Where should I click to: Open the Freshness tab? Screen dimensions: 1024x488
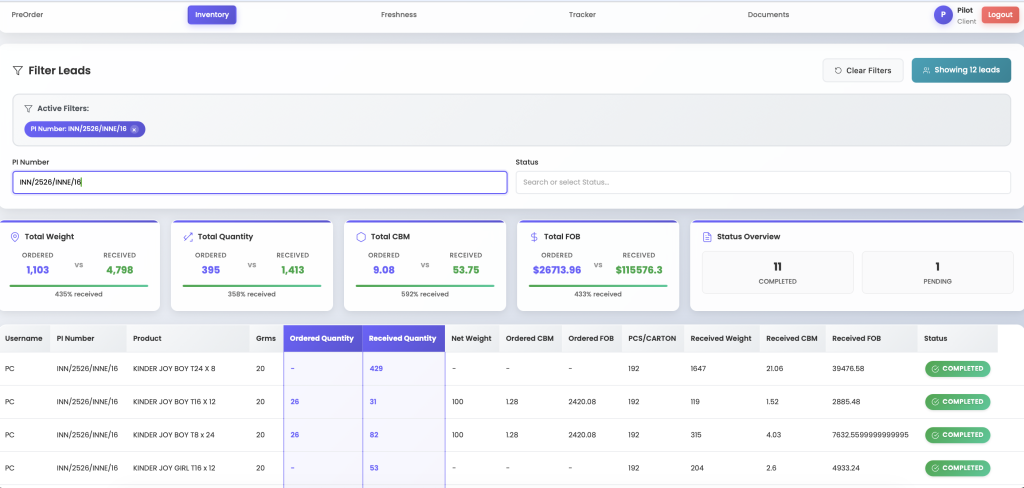(x=398, y=15)
